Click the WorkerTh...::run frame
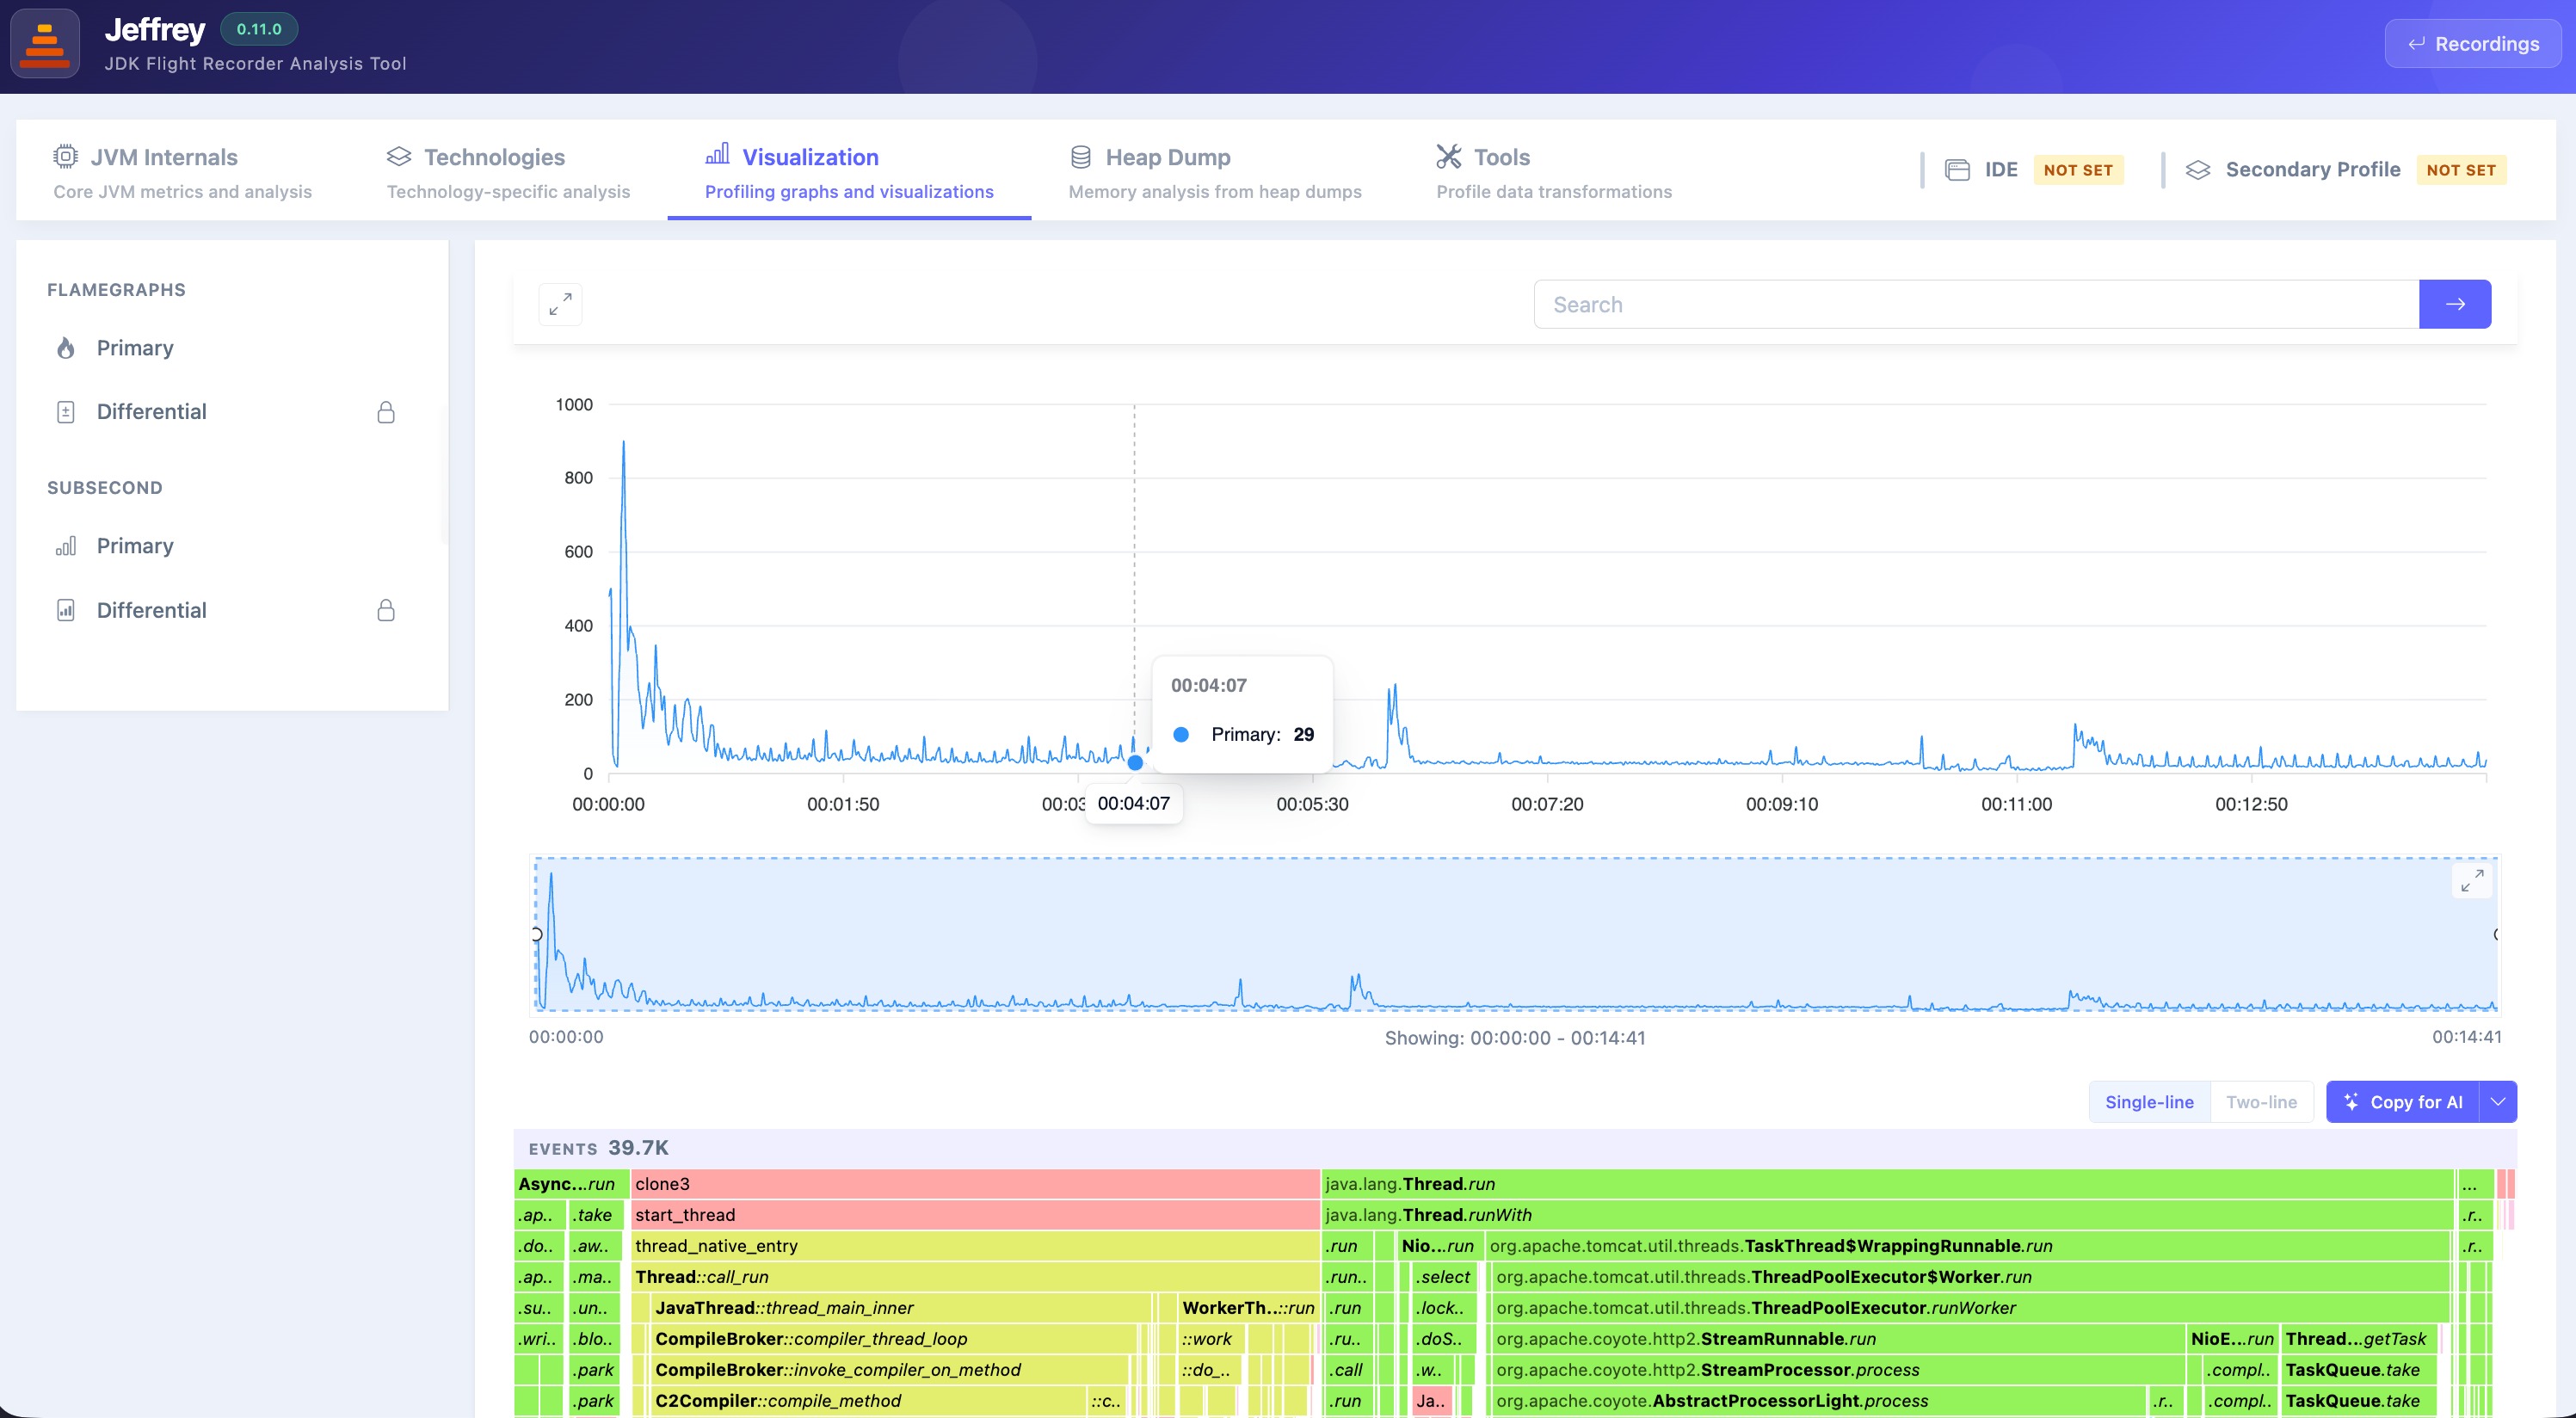Image resolution: width=2576 pixels, height=1418 pixels. click(1248, 1308)
